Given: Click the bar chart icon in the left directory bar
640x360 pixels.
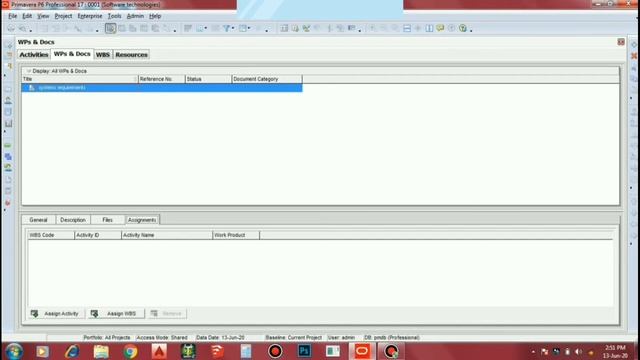Looking at the screenshot, I should [8, 123].
